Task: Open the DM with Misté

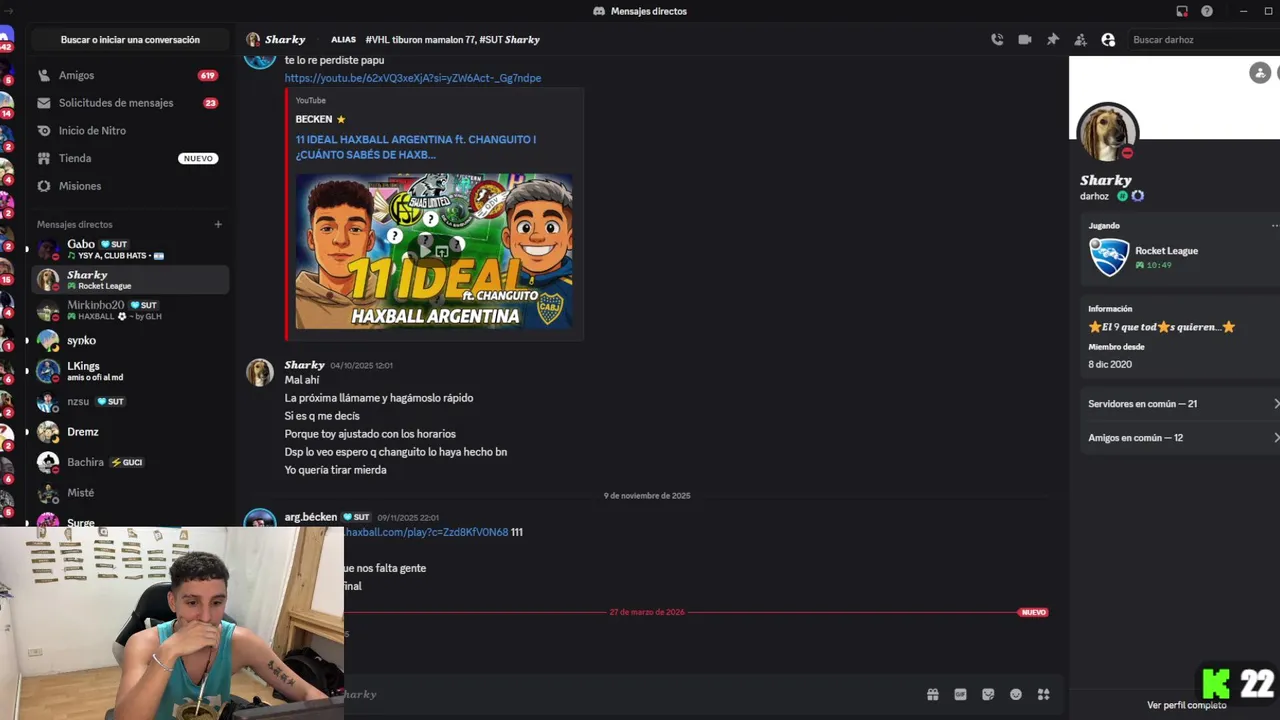Action: tap(130, 493)
